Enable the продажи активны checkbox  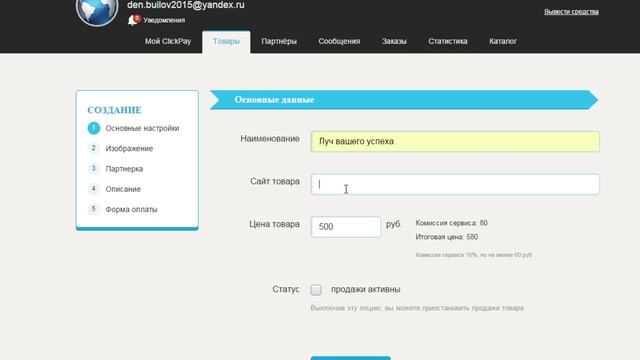(x=316, y=290)
